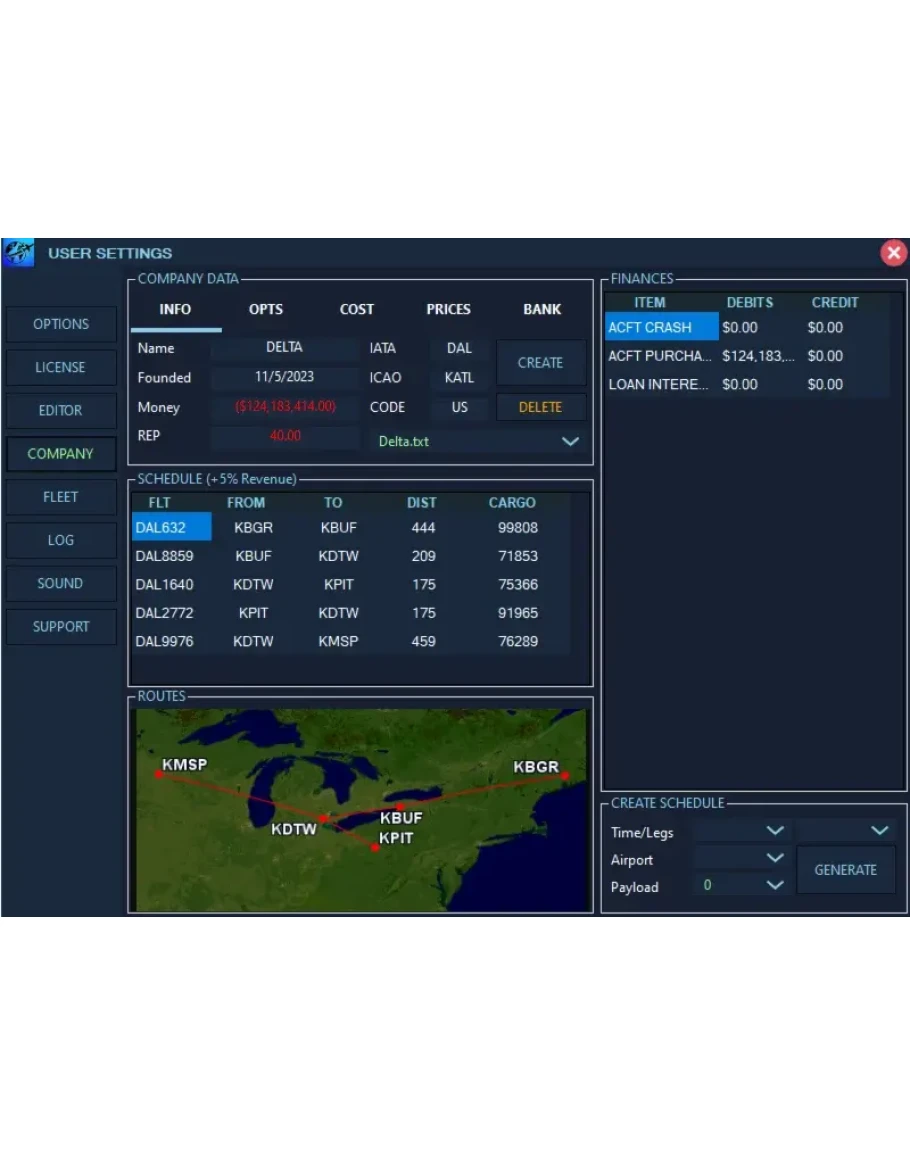Expand the Time/Legs first dropdown
Image resolution: width=910 pixels, height=1155 pixels.
click(773, 831)
